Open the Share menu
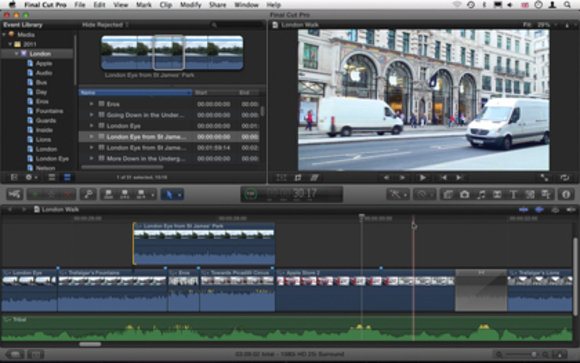 click(218, 5)
